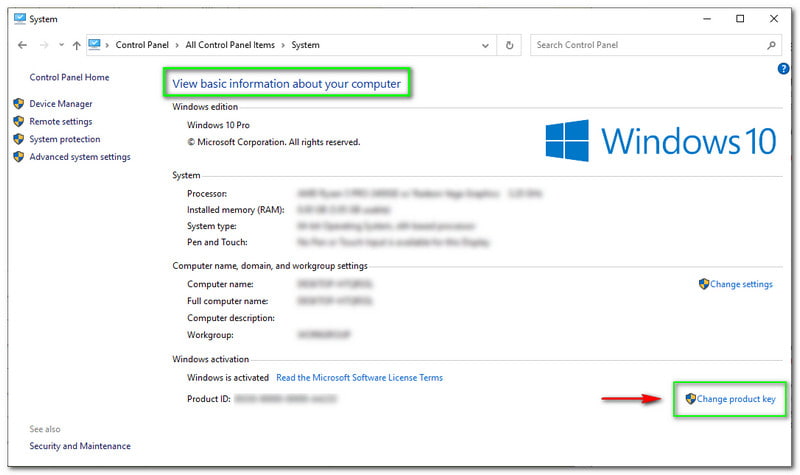Read the Microsoft Software License Terms

360,378
